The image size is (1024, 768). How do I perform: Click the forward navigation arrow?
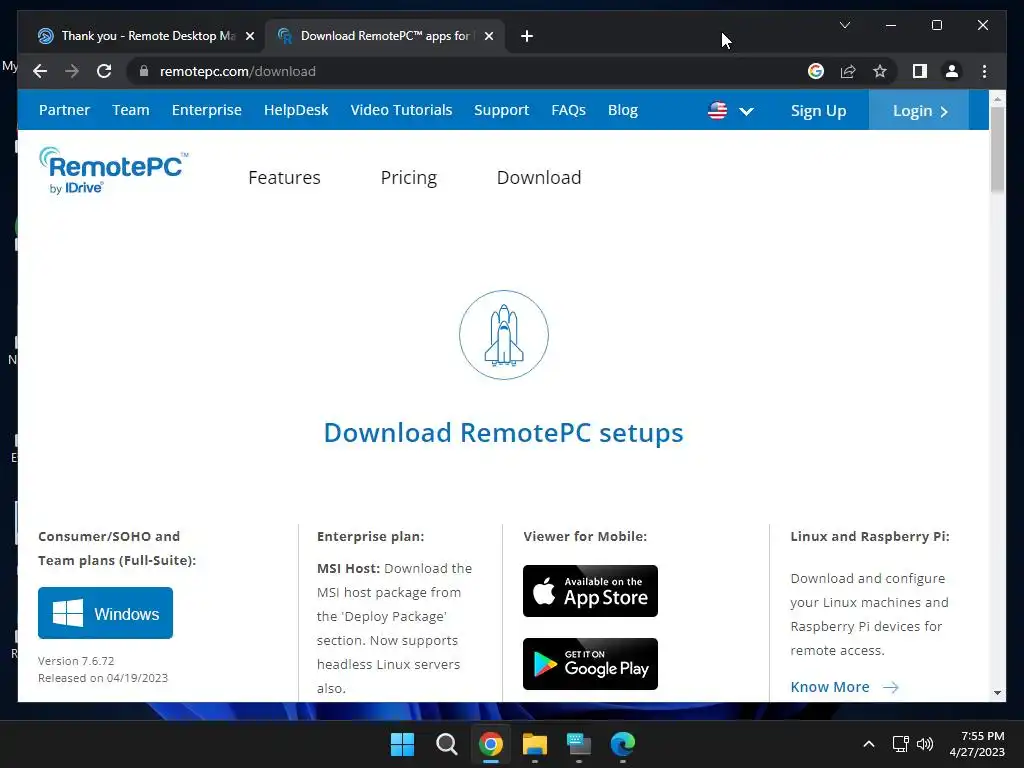tap(72, 71)
